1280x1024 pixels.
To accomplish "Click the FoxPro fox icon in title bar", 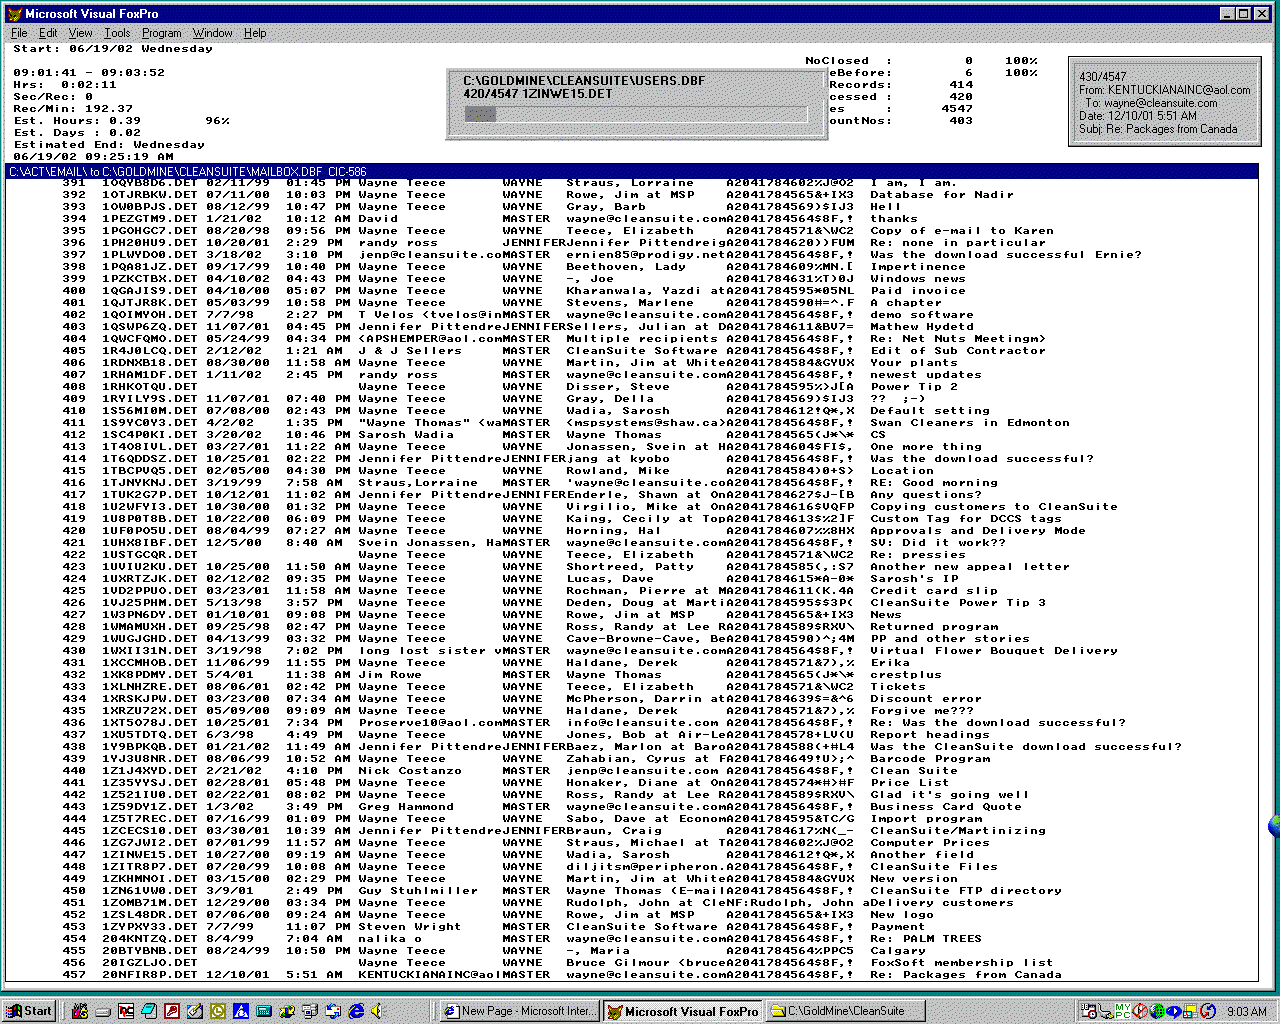I will 13,13.
